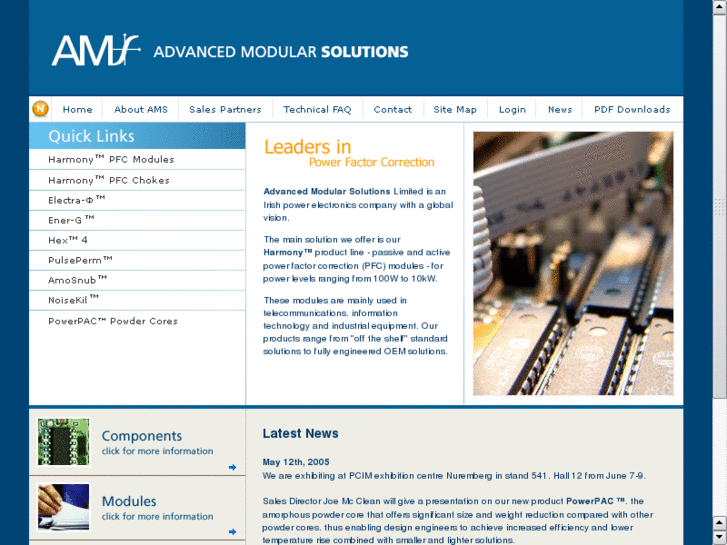The width and height of the screenshot is (727, 545).
Task: Click the AMS logo in header
Action: [96, 50]
